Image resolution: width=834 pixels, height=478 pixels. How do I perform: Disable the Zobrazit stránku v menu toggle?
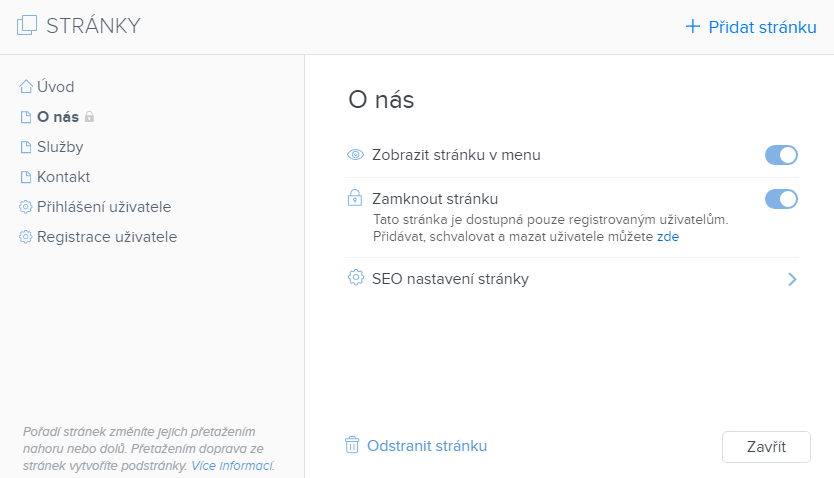point(781,155)
